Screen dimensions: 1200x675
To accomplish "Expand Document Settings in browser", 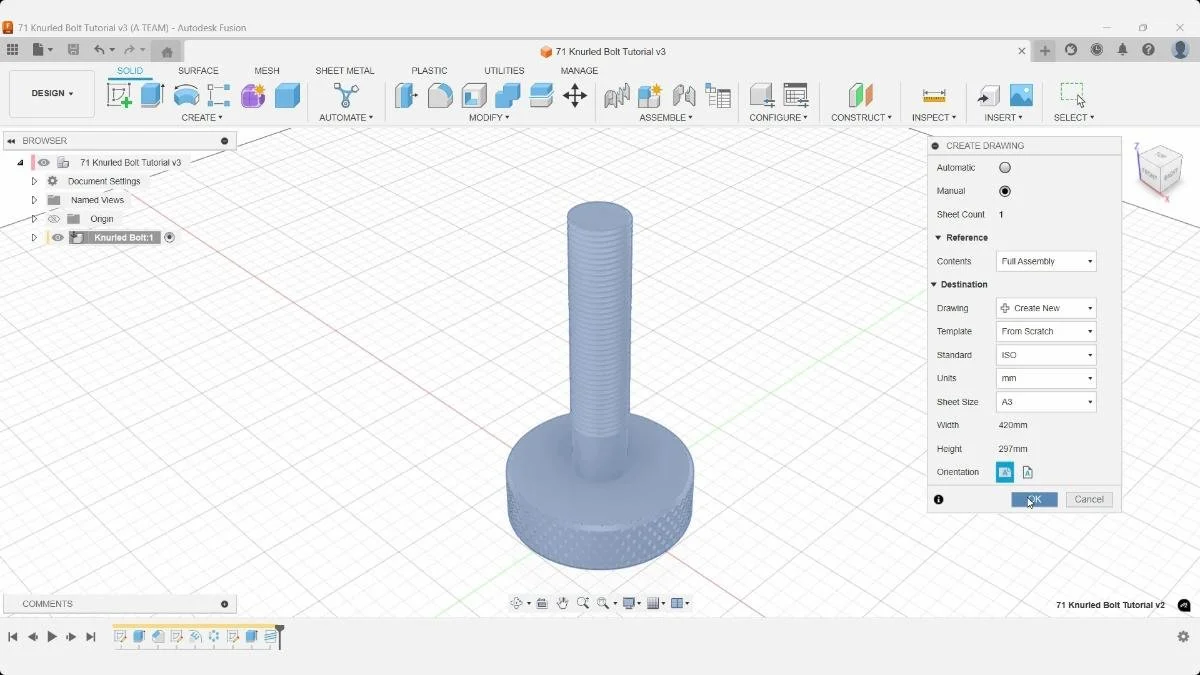I will point(34,181).
